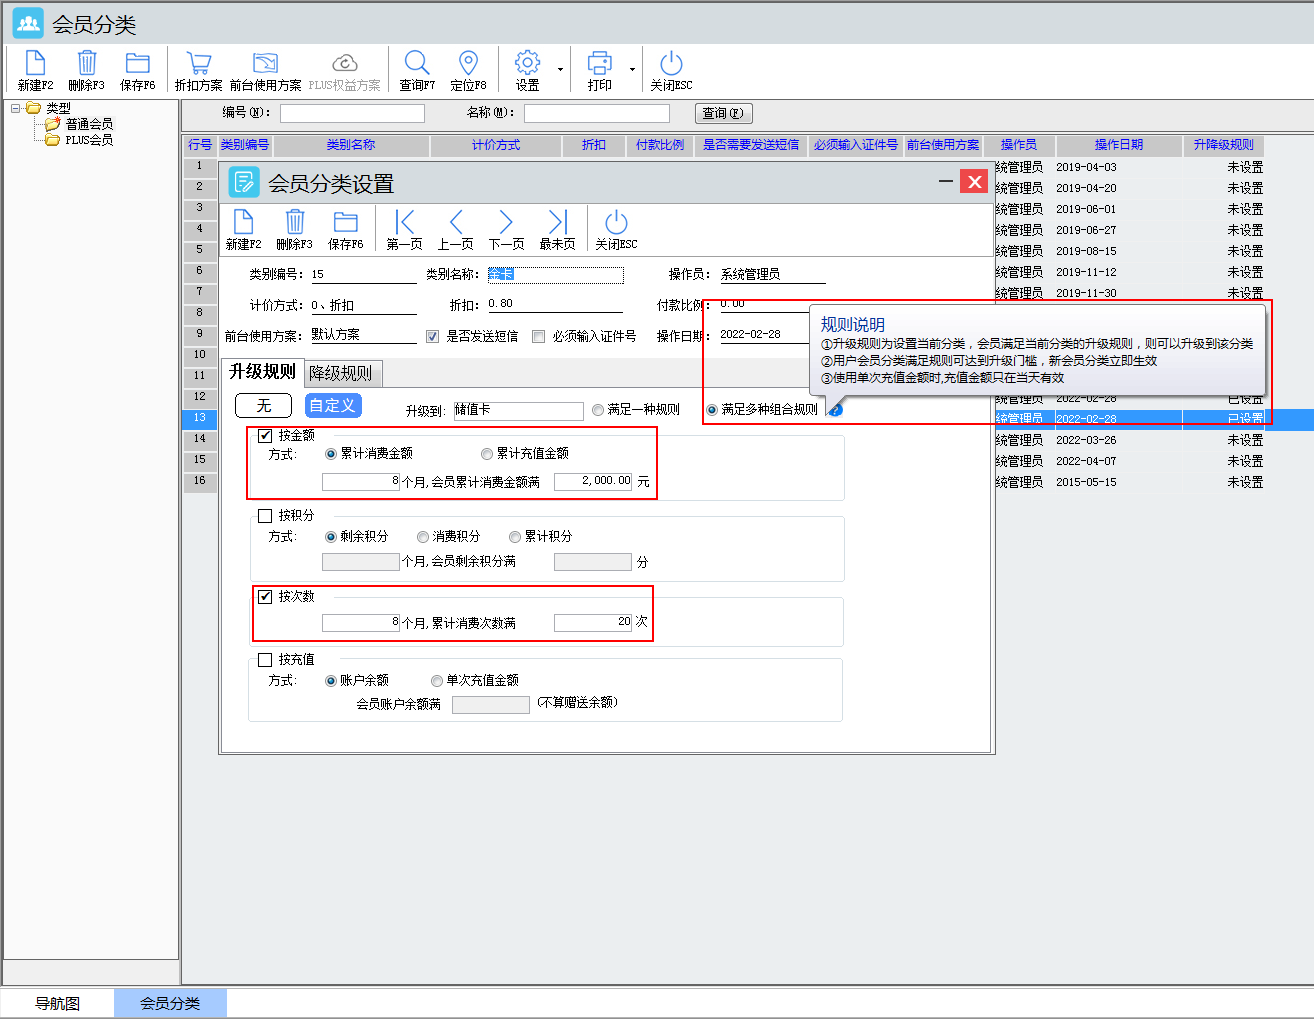Click the 定位F8 location pin icon
Screen dimensions: 1314x1019
tap(468, 64)
